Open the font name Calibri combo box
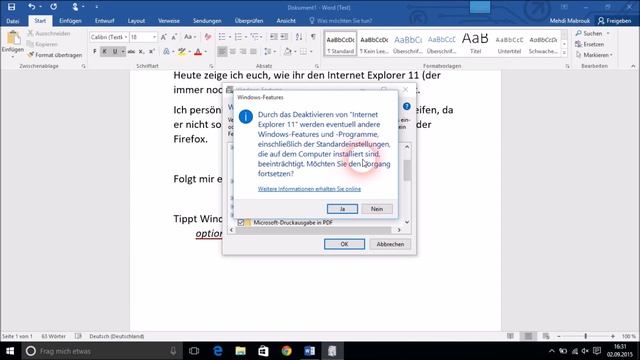The height and width of the screenshot is (360, 640). [x=109, y=37]
